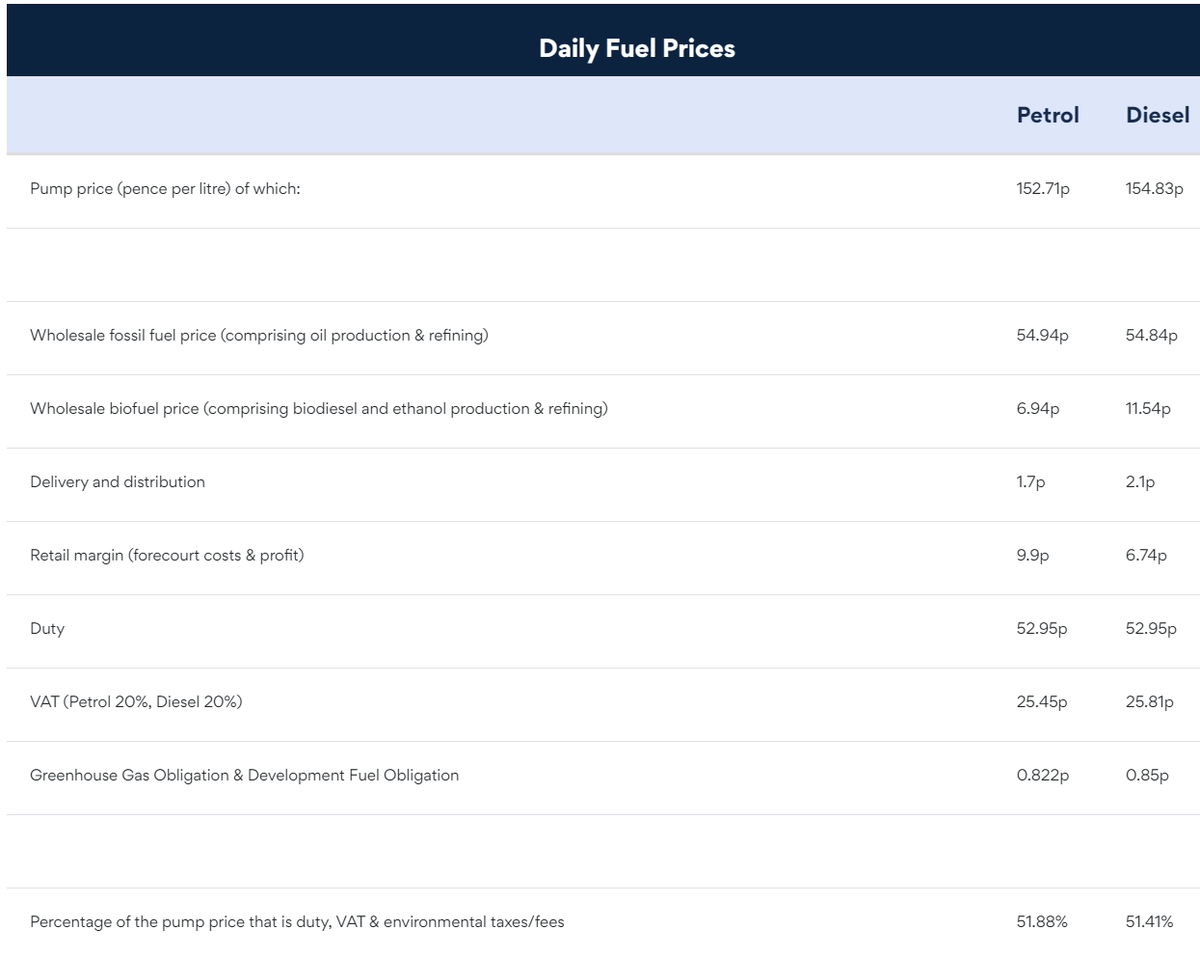Select the Petrol column header
This screenshot has height=957, width=1200.
pos(1047,115)
